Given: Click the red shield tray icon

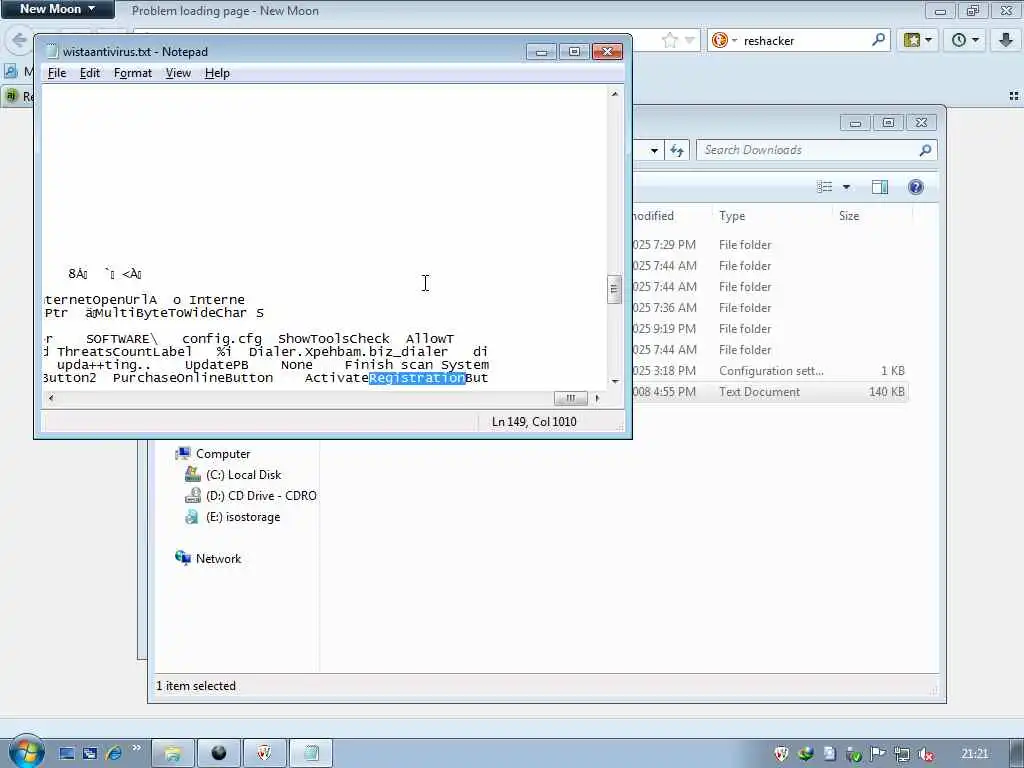Looking at the screenshot, I should coord(781,754).
